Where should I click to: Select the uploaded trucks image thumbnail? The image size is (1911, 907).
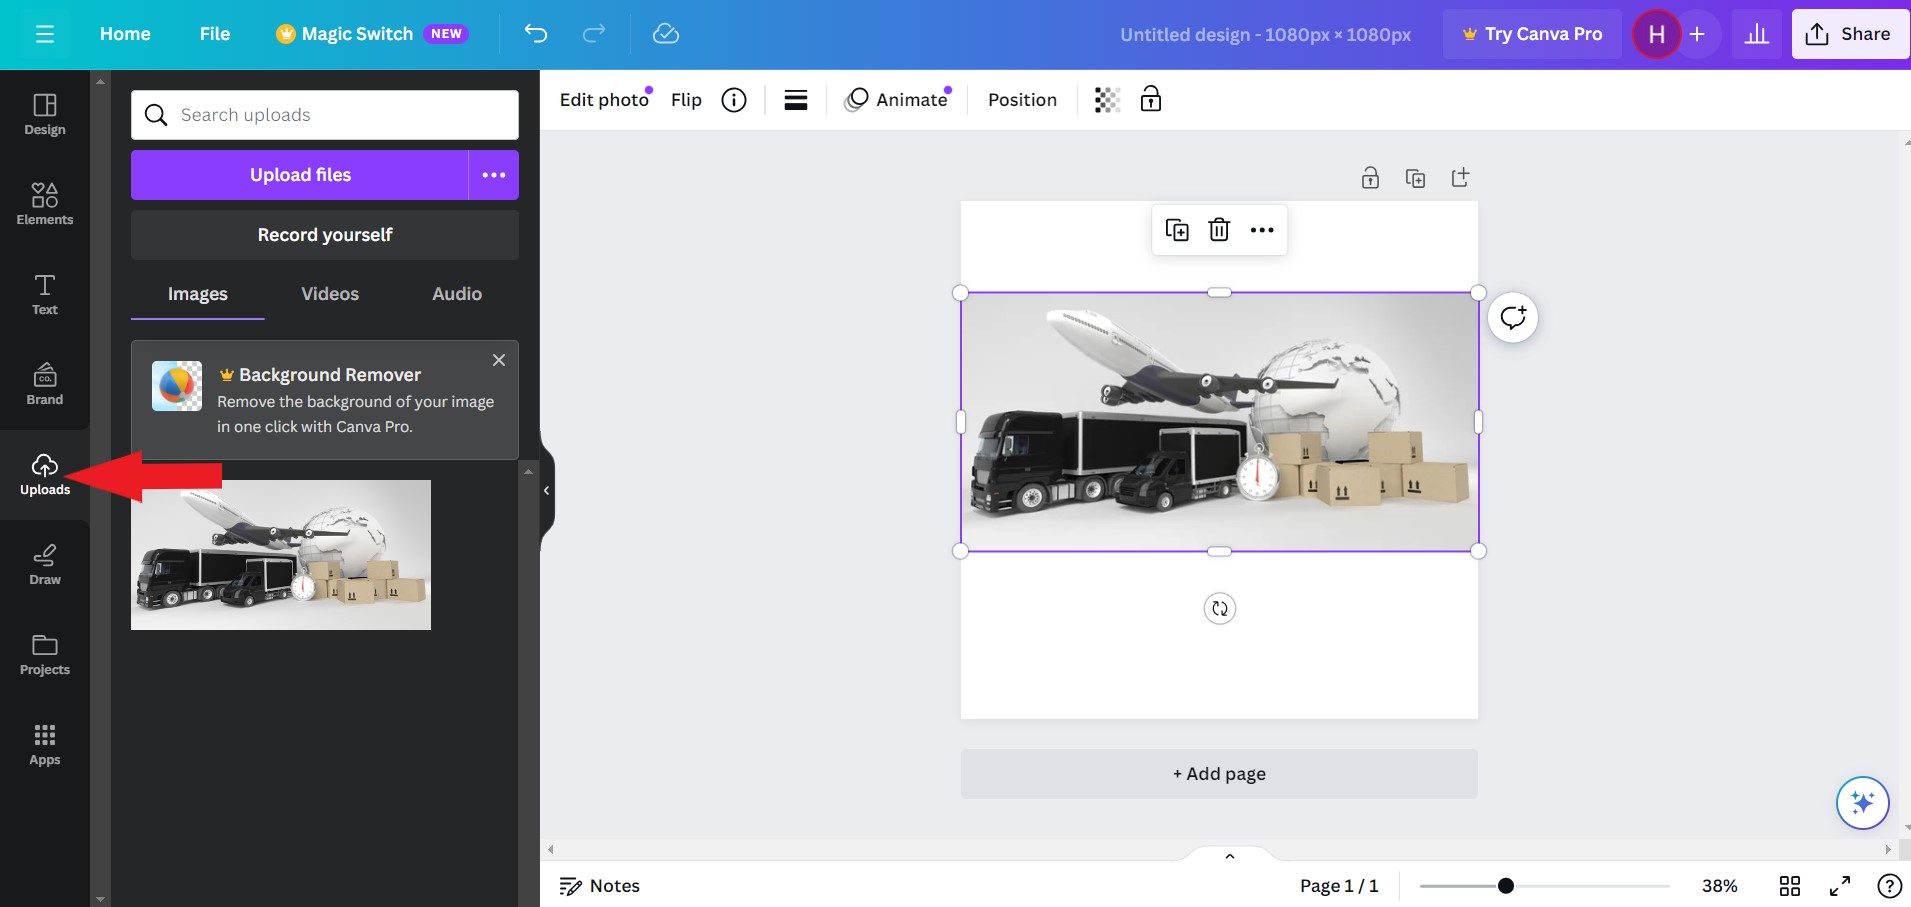(281, 554)
